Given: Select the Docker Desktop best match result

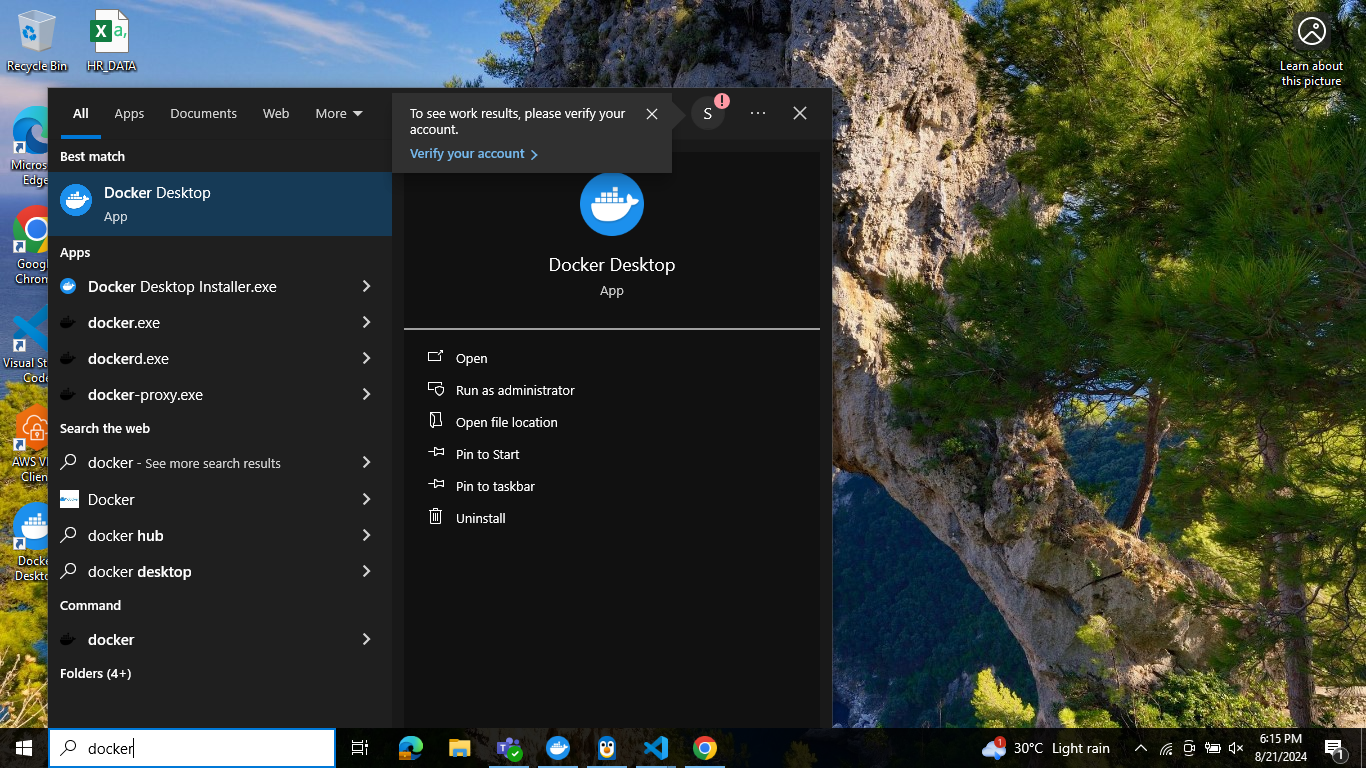Looking at the screenshot, I should 220,203.
